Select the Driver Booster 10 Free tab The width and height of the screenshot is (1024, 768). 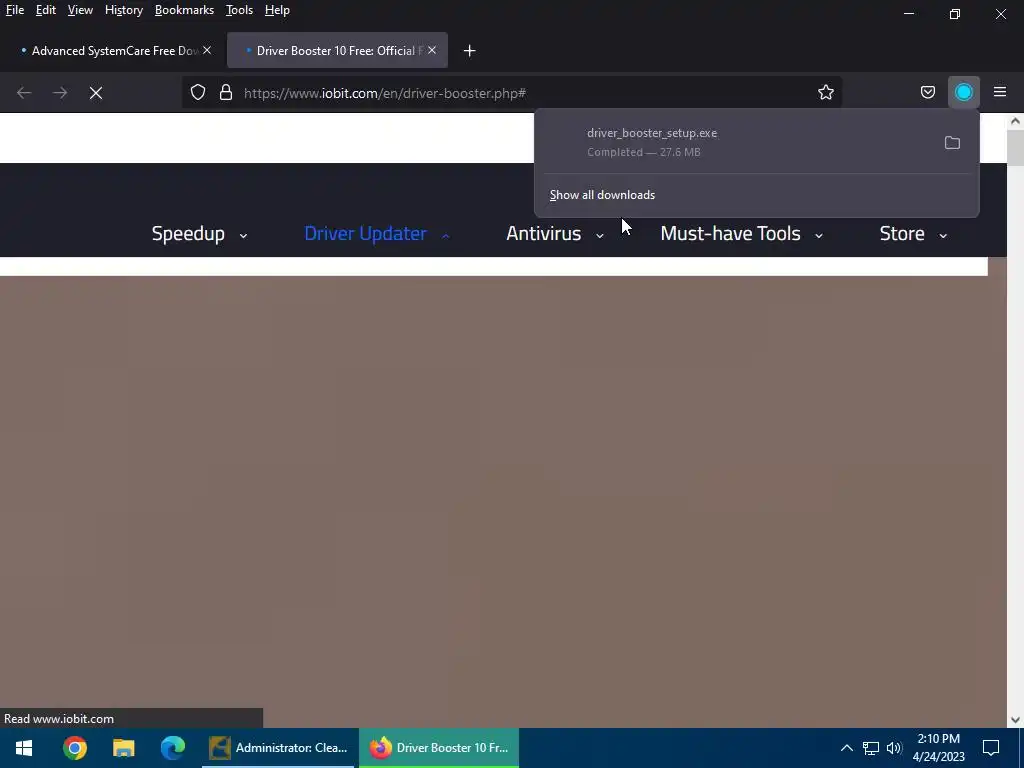[x=337, y=50]
